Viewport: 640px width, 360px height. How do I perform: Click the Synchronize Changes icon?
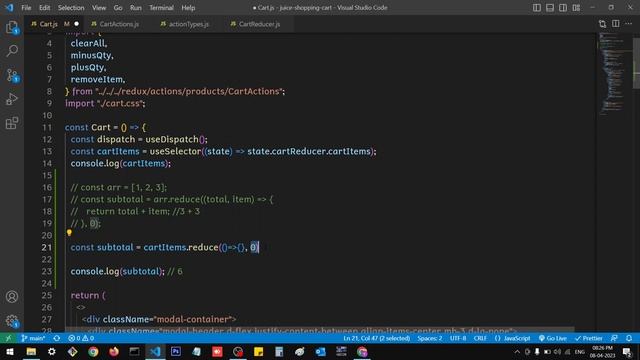tap(57, 338)
